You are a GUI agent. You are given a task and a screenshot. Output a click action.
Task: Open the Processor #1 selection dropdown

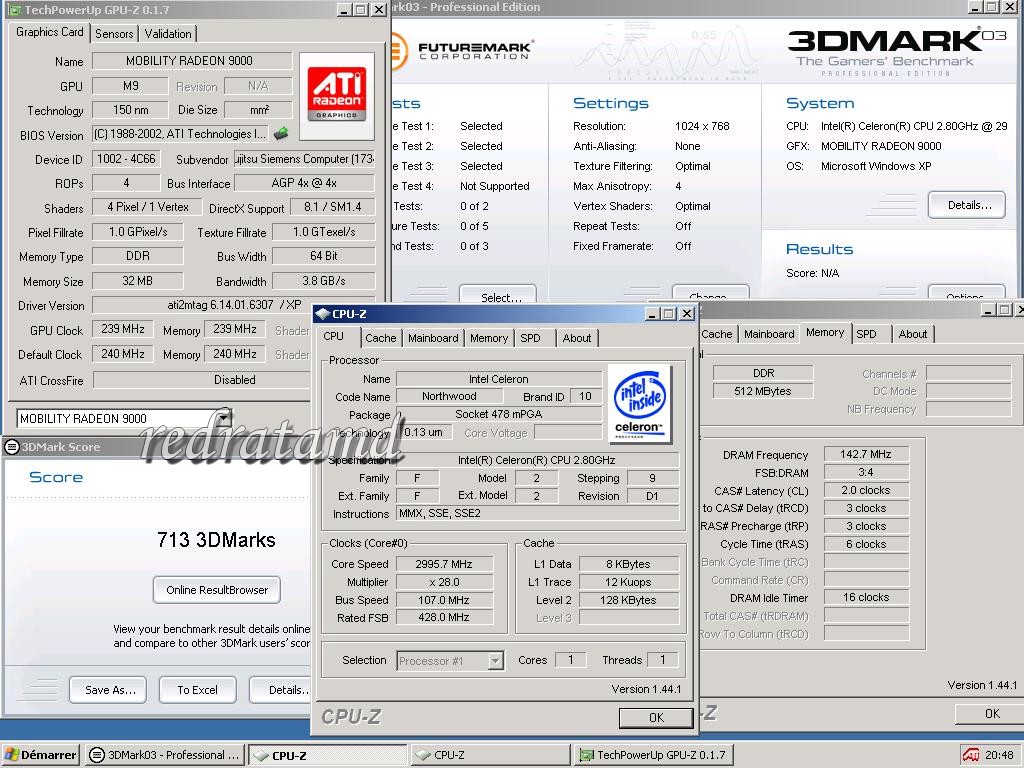click(x=496, y=661)
